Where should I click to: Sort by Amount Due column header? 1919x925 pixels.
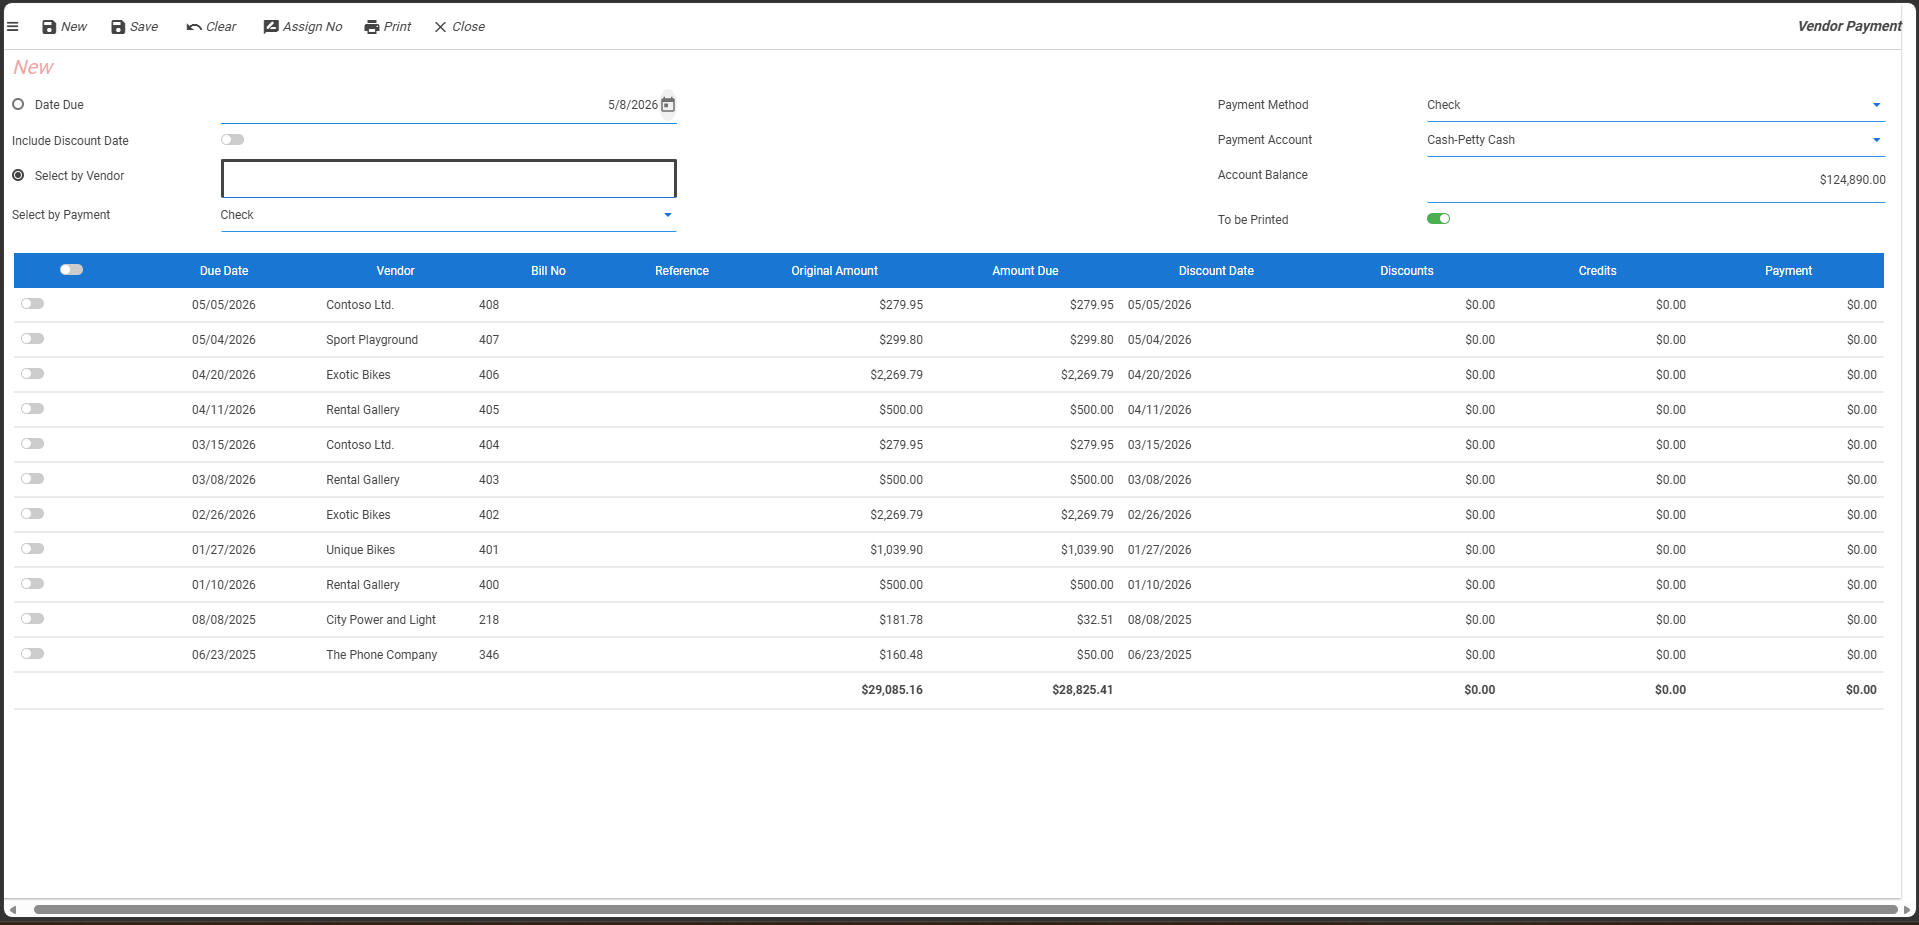(x=1025, y=271)
